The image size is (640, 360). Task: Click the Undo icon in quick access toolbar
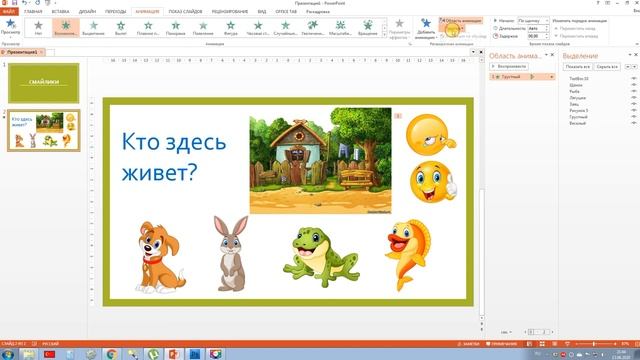(x=24, y=3)
